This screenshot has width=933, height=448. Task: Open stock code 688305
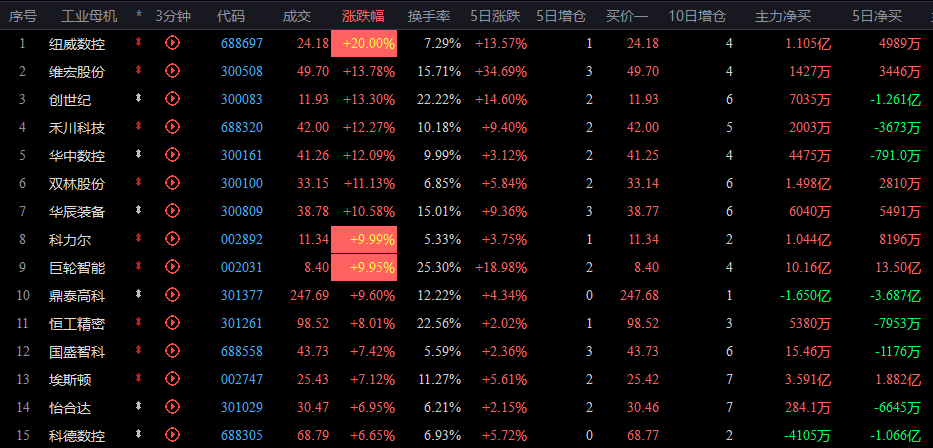[x=242, y=436]
